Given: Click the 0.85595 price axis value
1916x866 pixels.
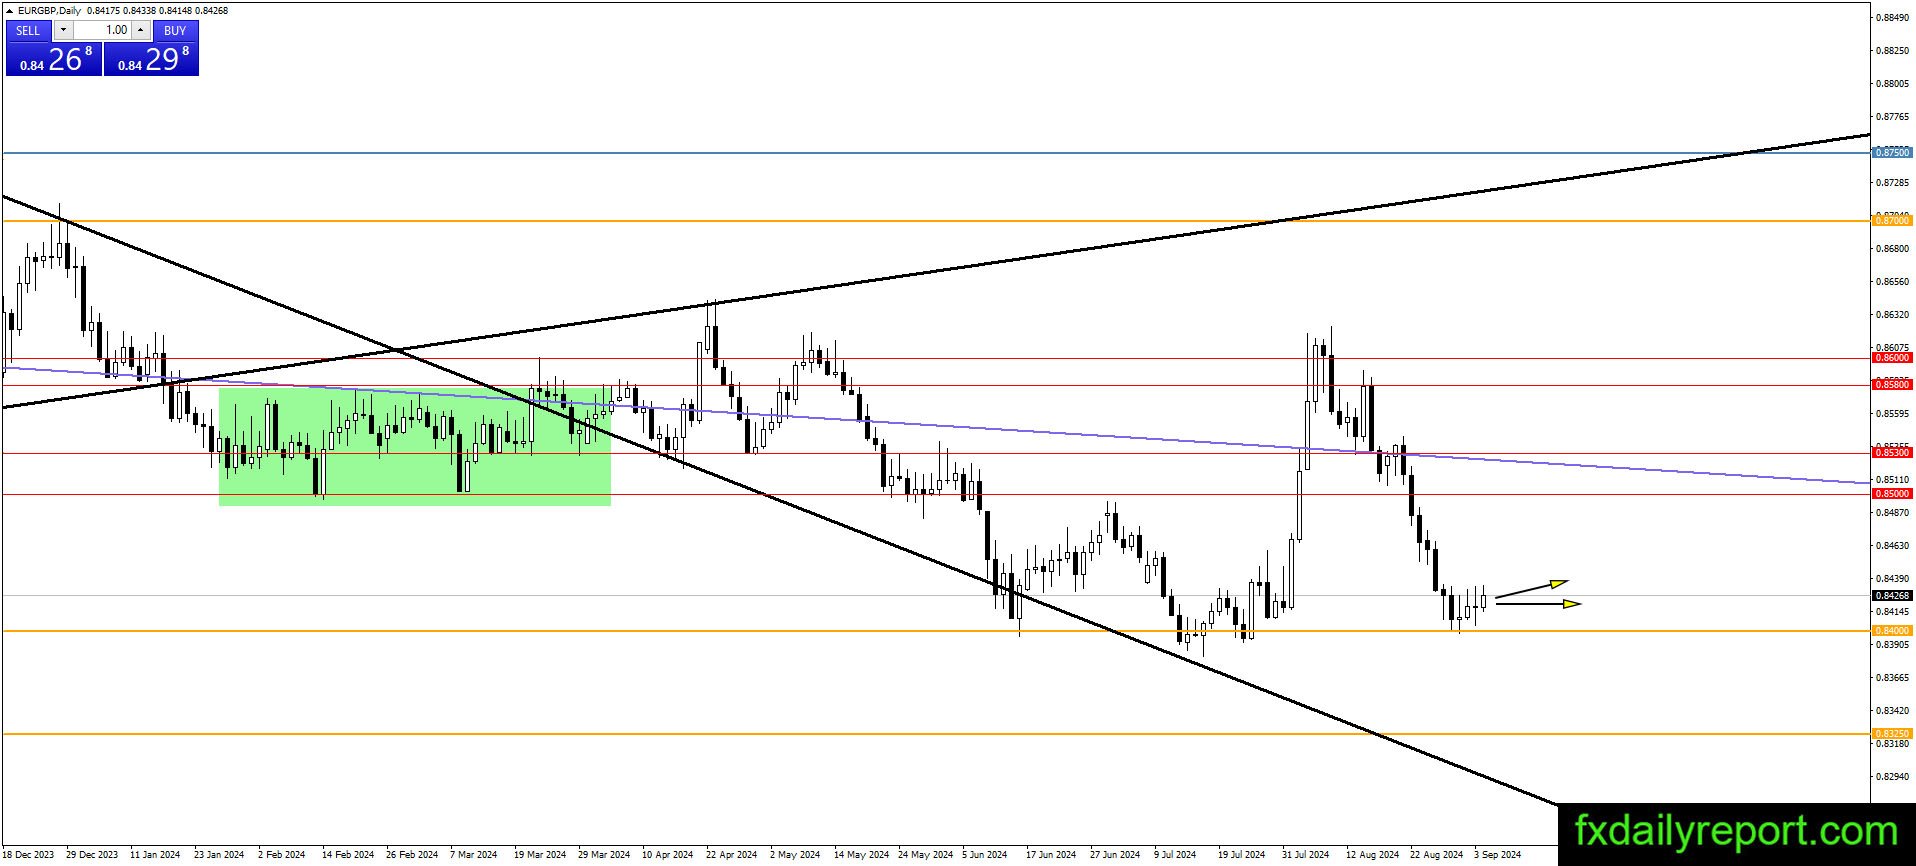Looking at the screenshot, I should pos(1892,414).
